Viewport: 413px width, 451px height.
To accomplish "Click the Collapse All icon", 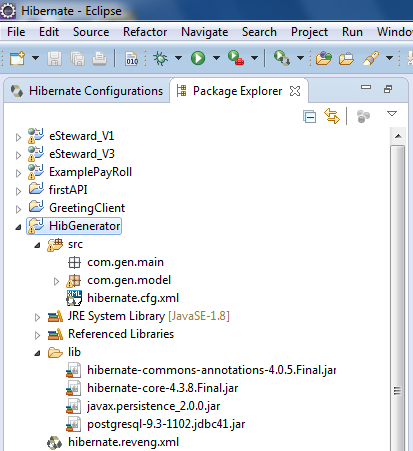I will [310, 117].
